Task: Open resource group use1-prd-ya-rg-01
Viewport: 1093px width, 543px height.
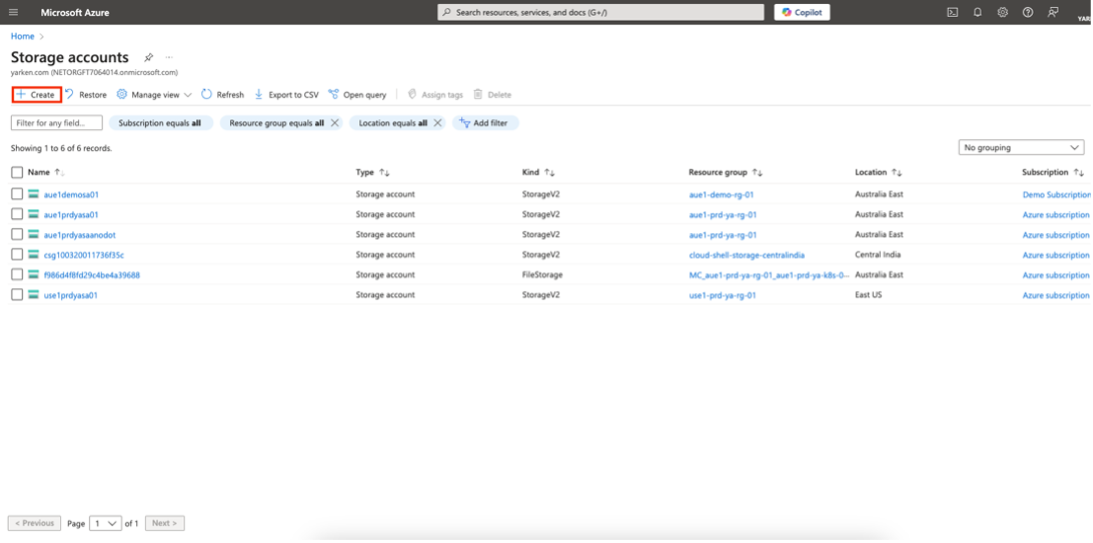Action: click(x=723, y=295)
